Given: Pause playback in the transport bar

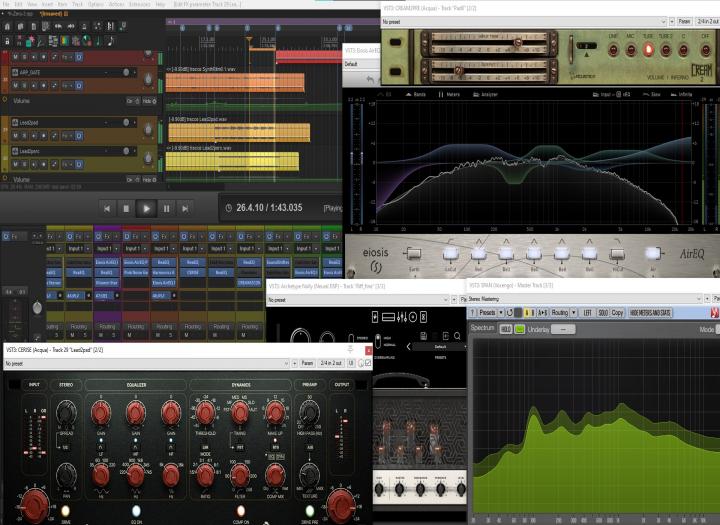Looking at the screenshot, I should (x=166, y=209).
